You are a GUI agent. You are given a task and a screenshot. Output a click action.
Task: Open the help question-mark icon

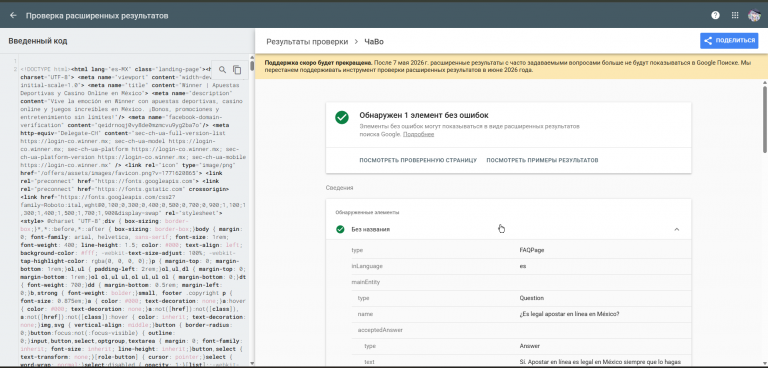point(715,15)
